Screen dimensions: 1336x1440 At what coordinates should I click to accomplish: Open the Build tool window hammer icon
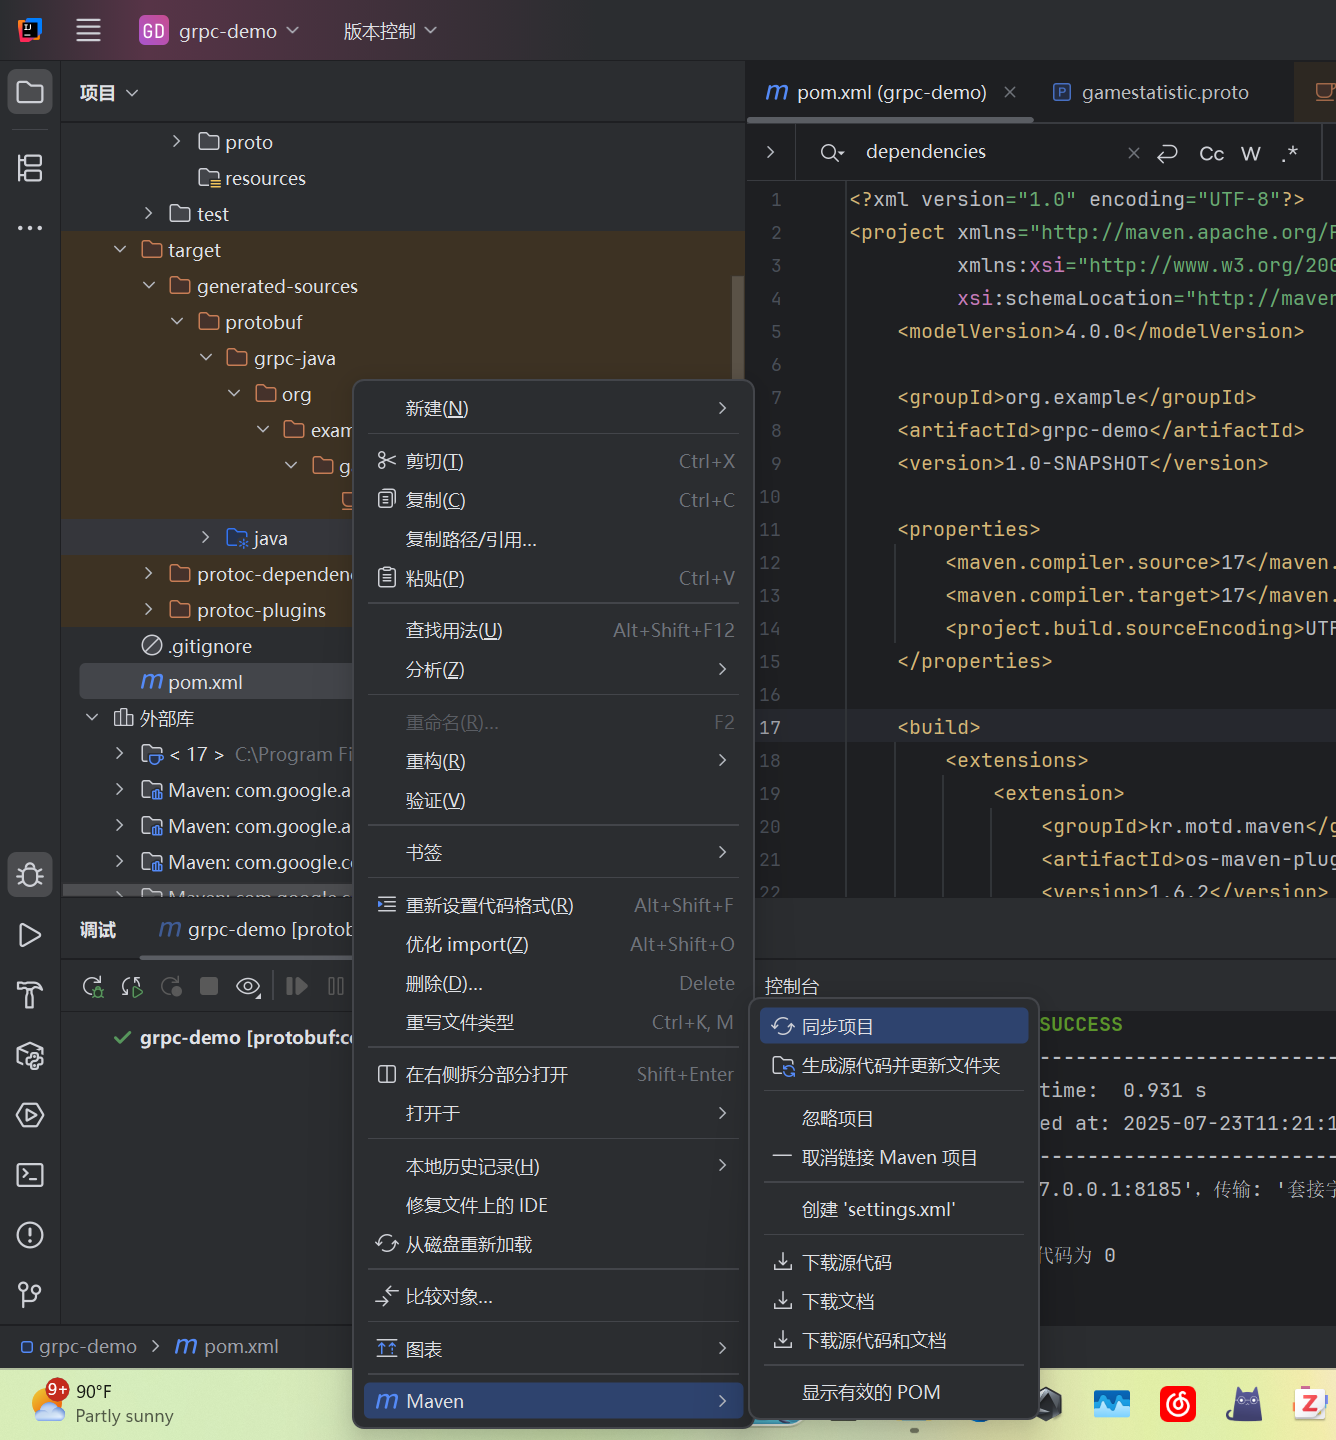tap(30, 995)
